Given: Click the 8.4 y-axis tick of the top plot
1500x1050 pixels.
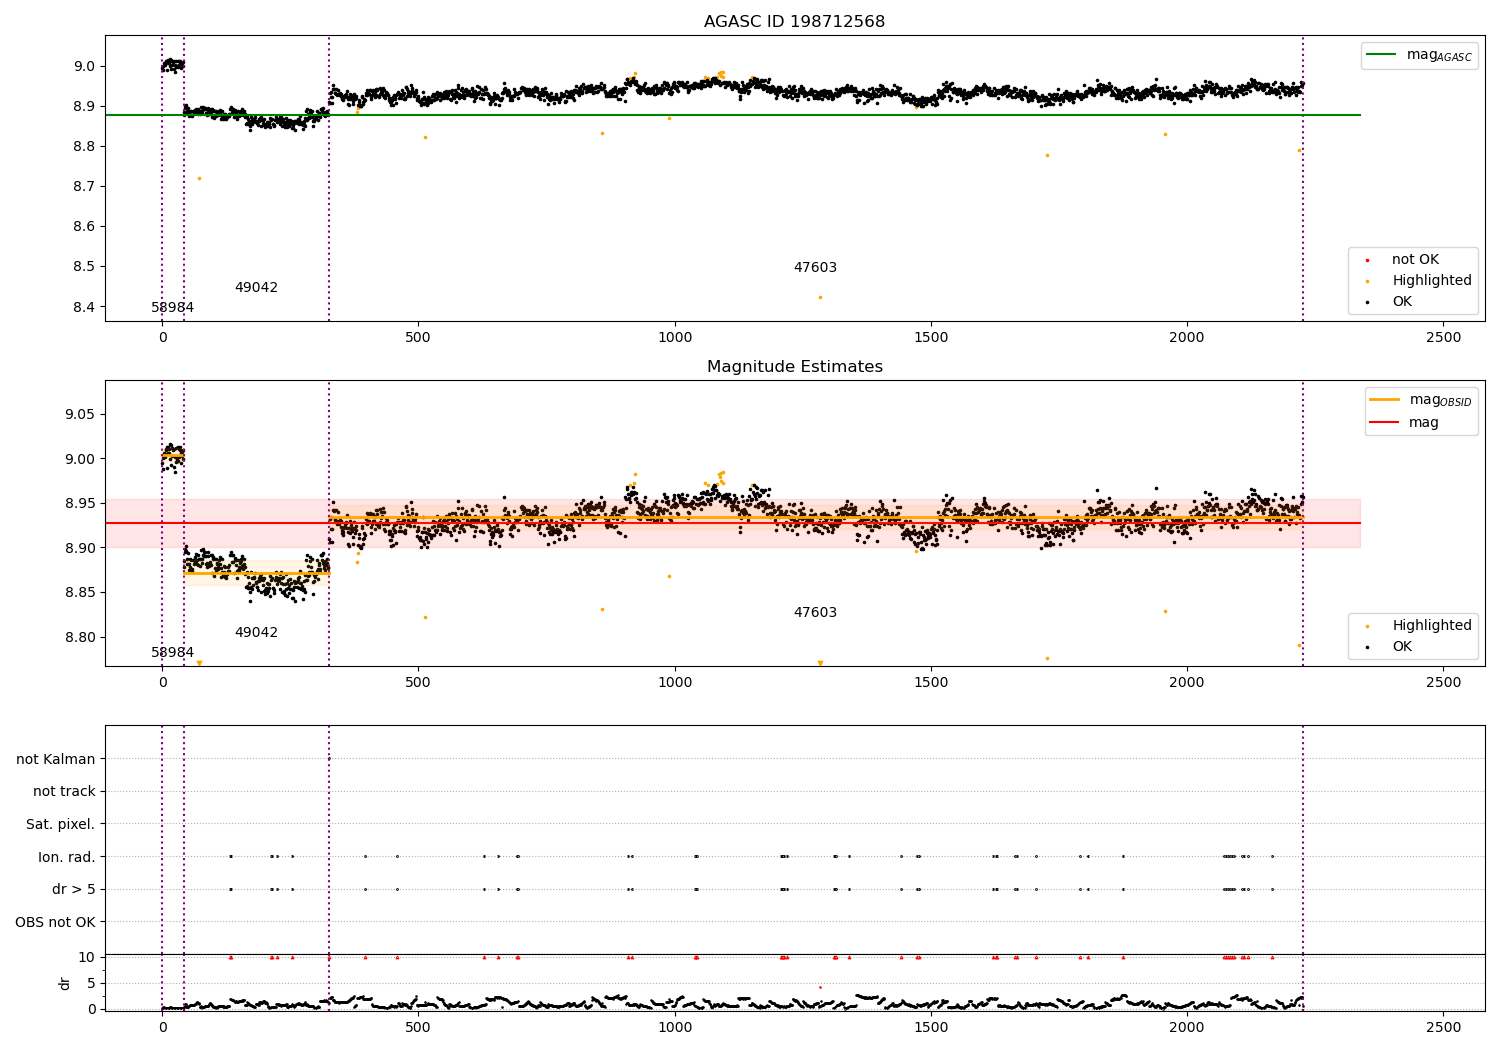Looking at the screenshot, I should 84,307.
